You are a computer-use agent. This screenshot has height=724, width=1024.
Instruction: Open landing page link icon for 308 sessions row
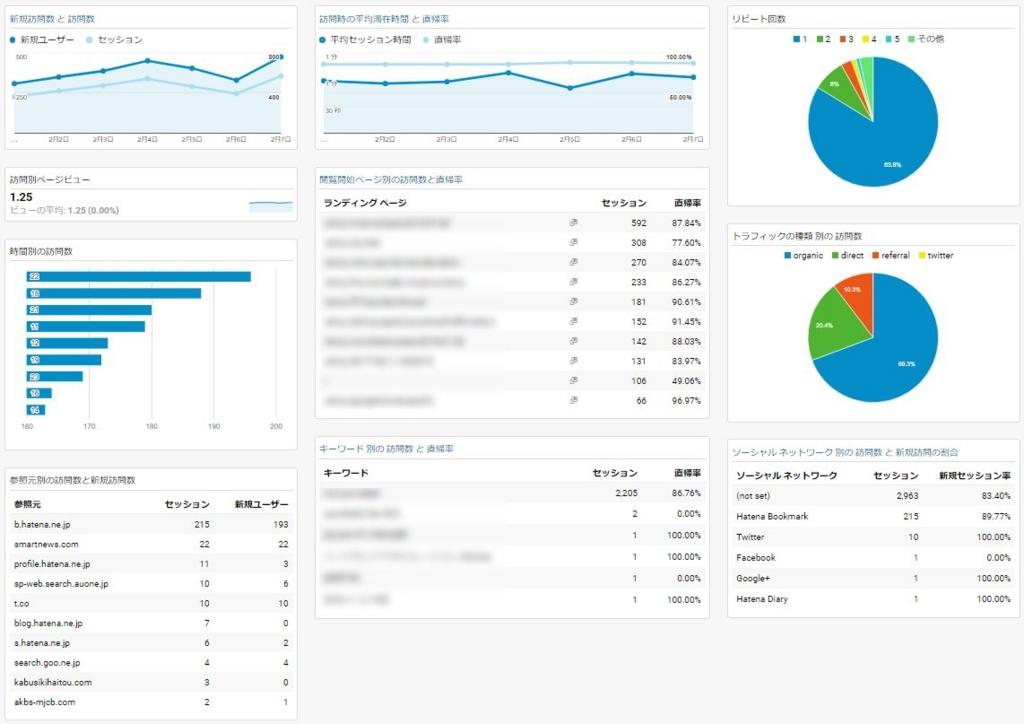pos(573,242)
